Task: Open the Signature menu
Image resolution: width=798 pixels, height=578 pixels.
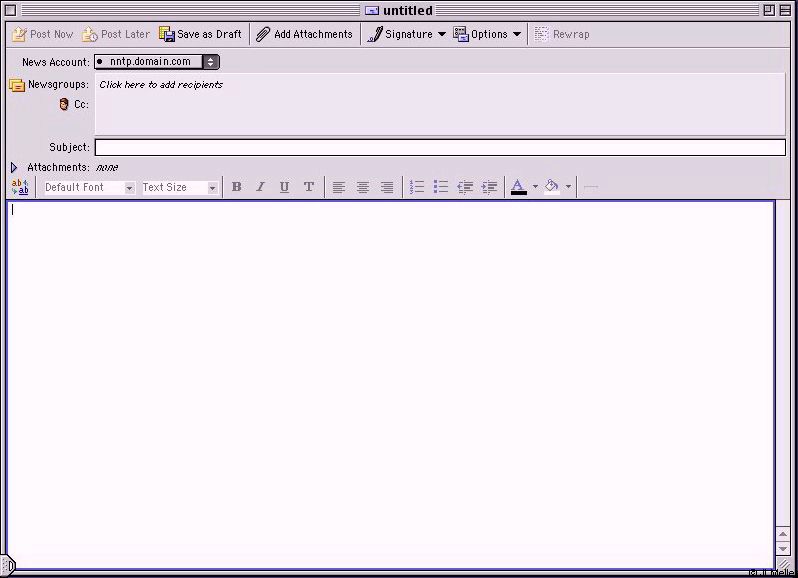Action: click(406, 34)
